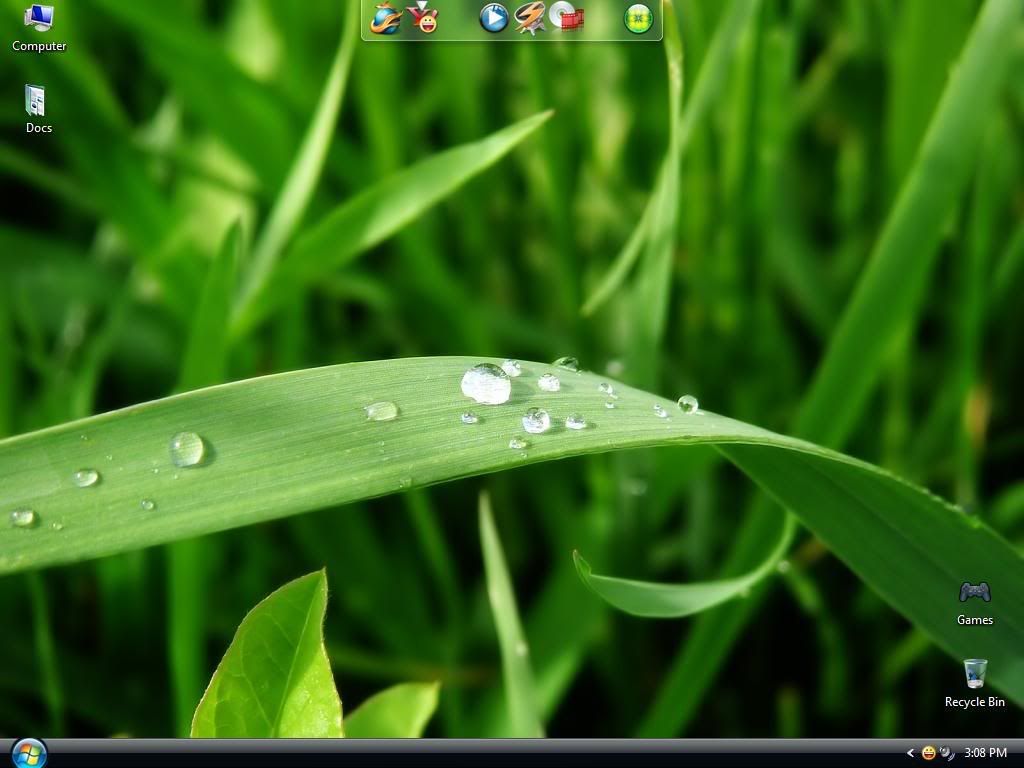Select the 'Recycle Bin' text label
Viewport: 1024px width, 768px height.
pyautogui.click(x=975, y=702)
